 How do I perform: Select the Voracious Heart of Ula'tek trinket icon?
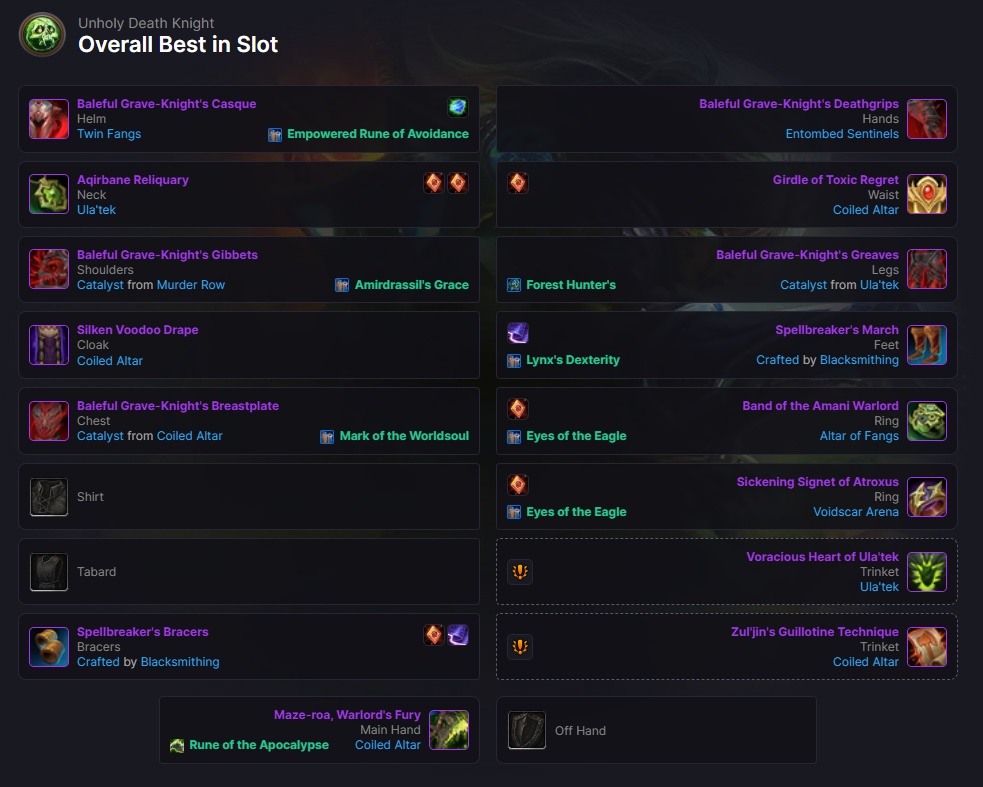927,572
